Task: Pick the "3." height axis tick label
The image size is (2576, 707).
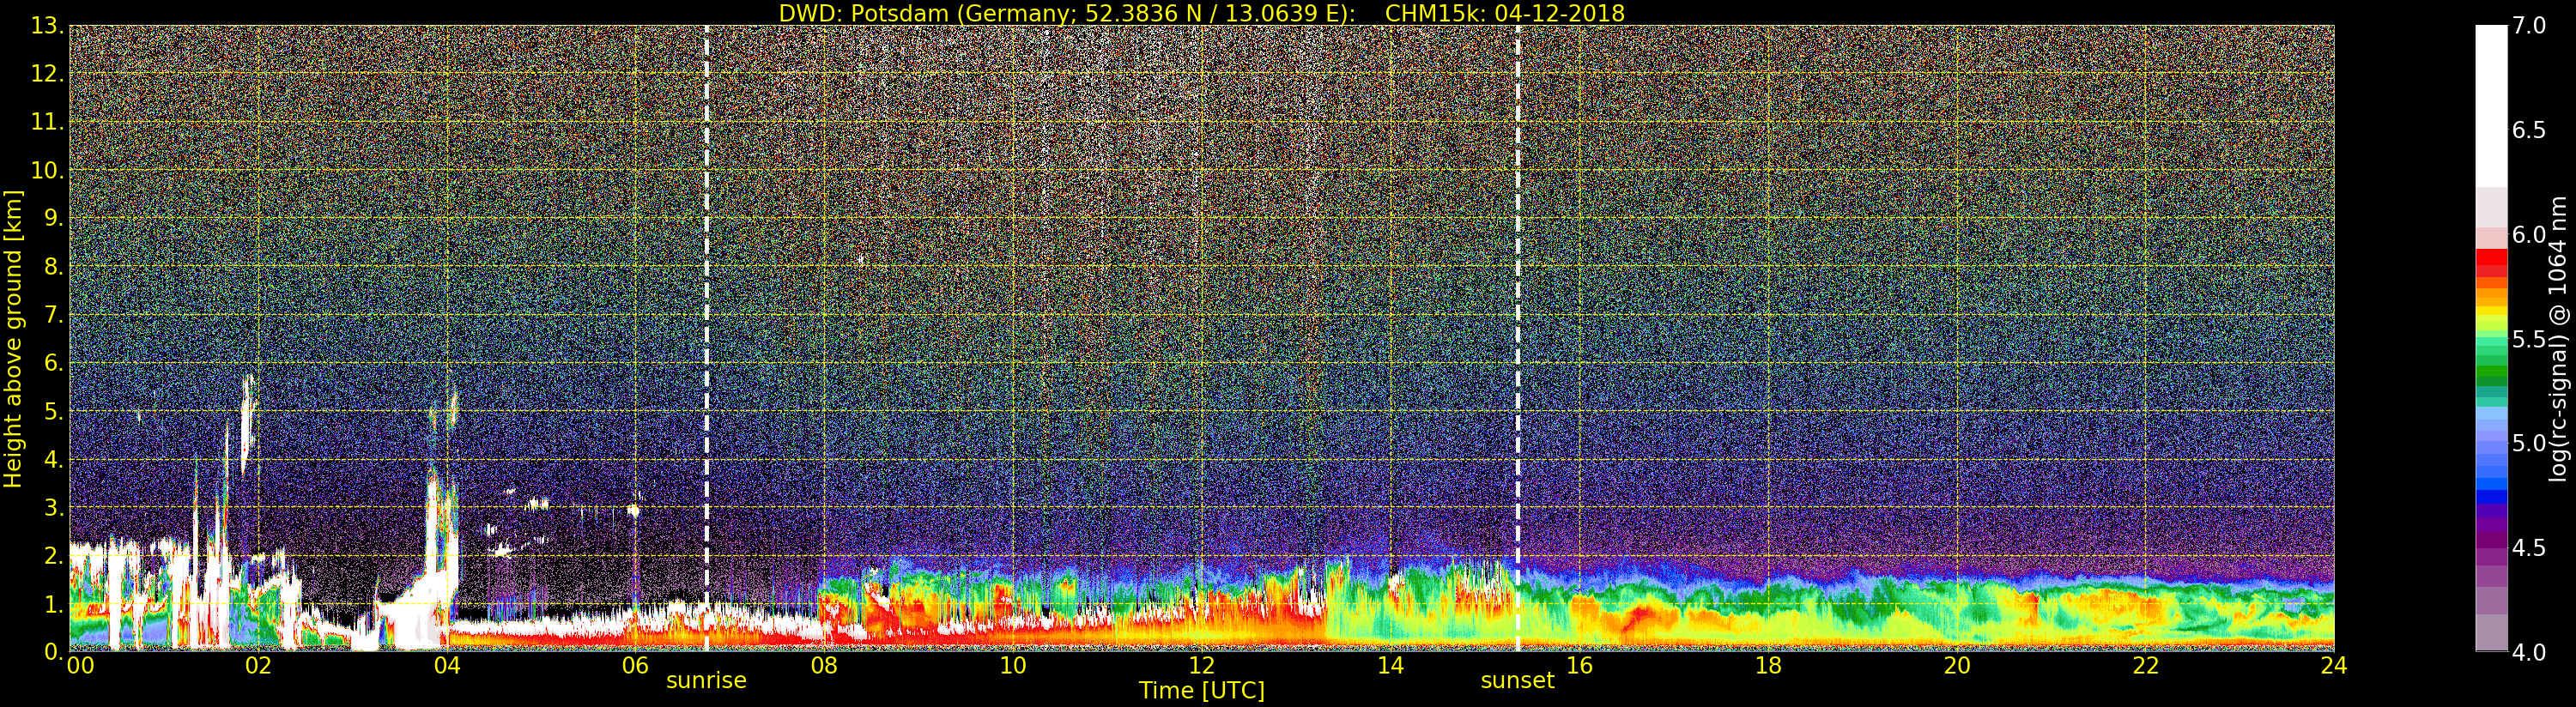Action: pyautogui.click(x=53, y=507)
